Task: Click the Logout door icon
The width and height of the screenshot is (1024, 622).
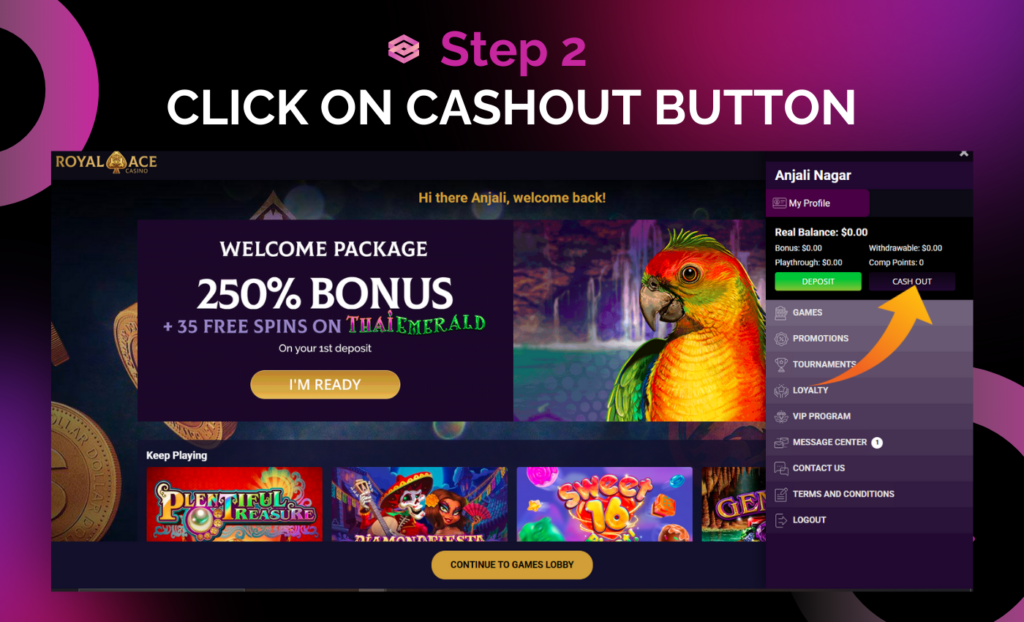Action: point(781,520)
